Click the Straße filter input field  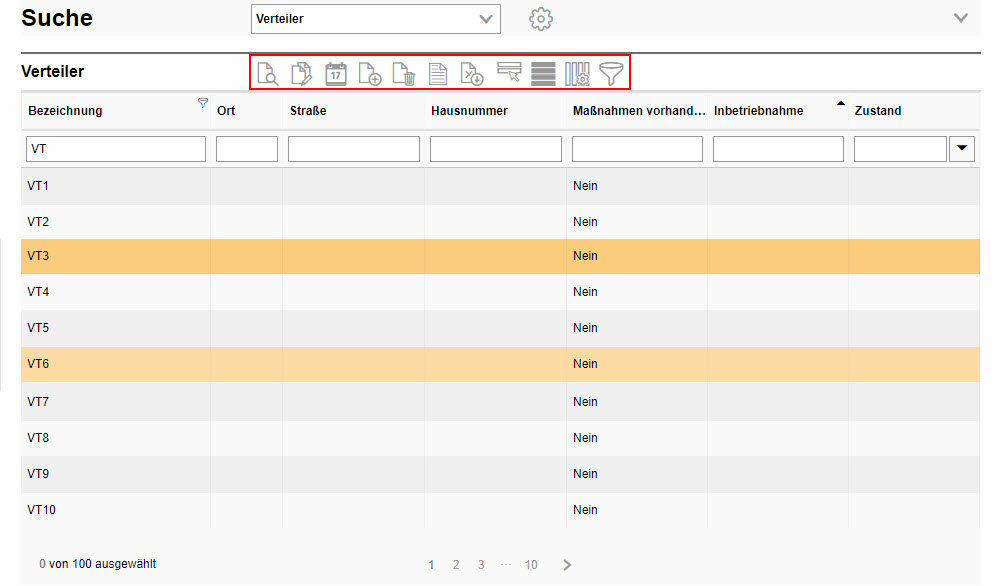click(x=354, y=149)
